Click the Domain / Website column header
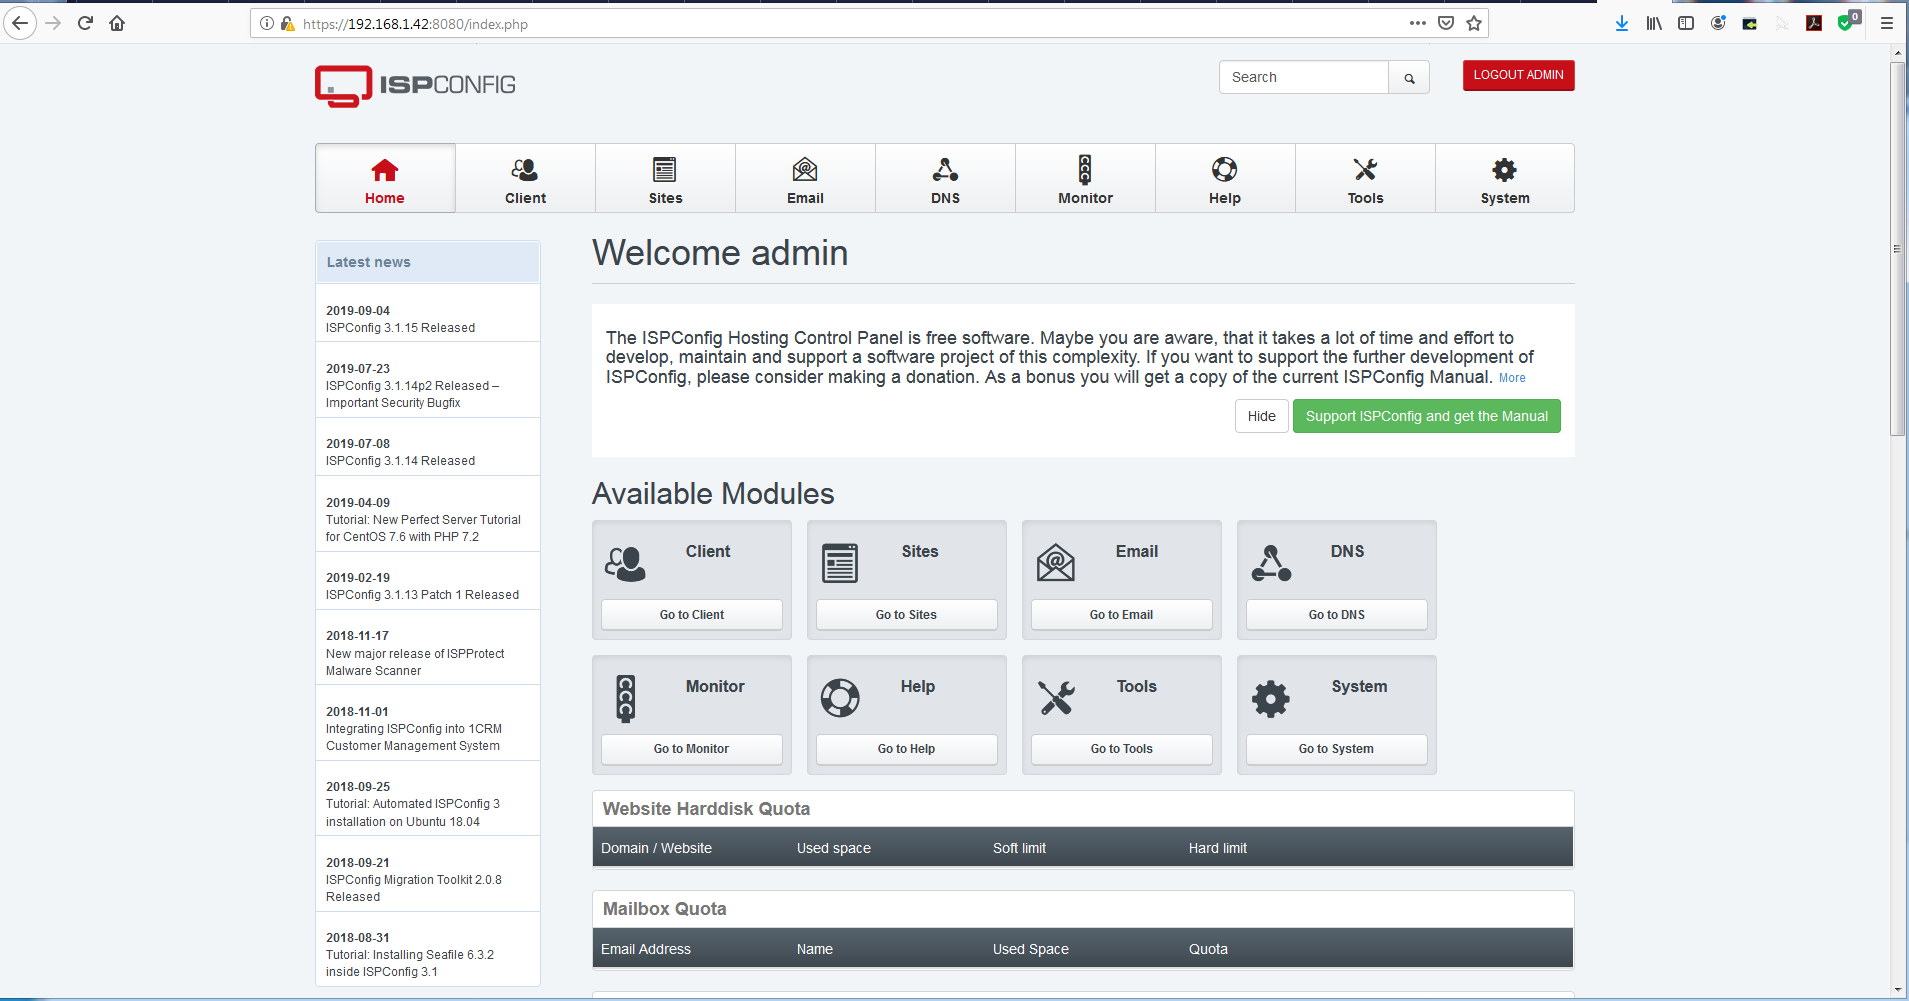The width and height of the screenshot is (1909, 1001). 656,848
